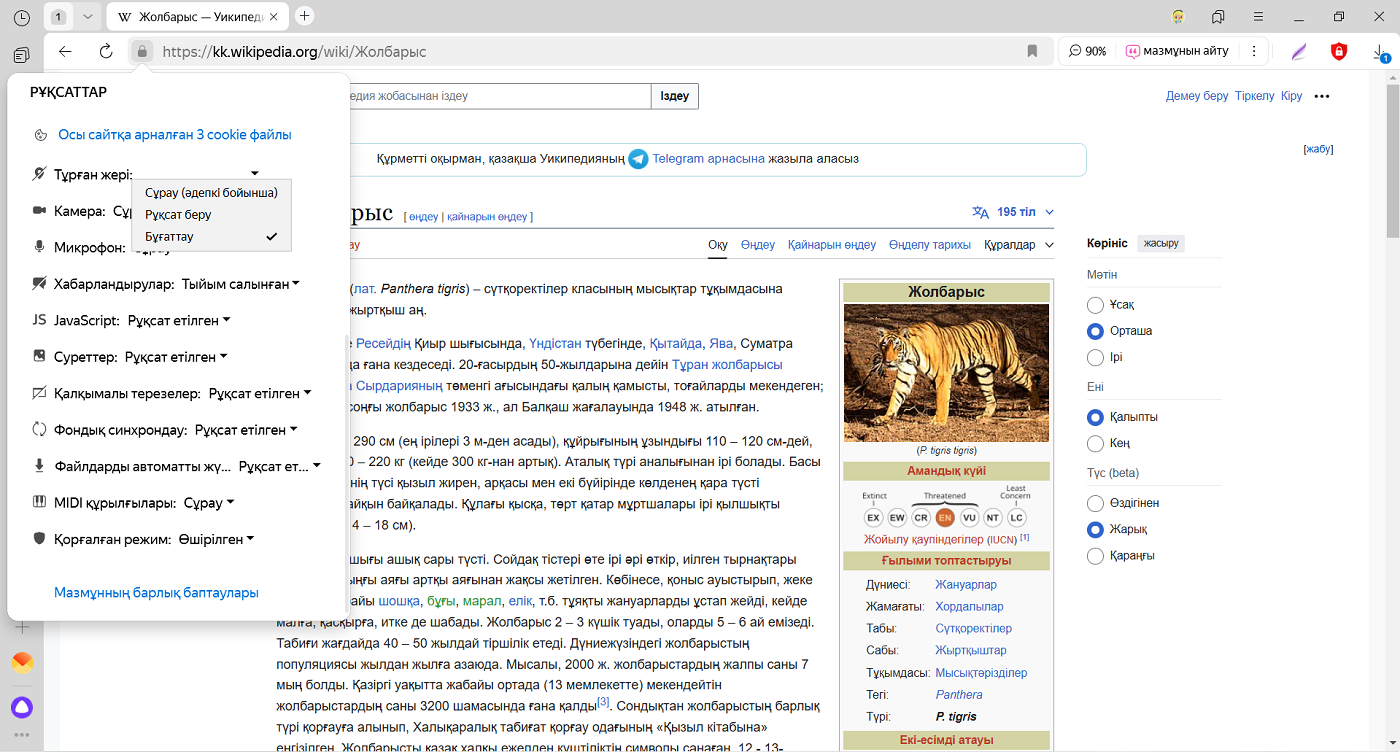1400x752 pixels.
Task: Select the Ұсақ text size option
Action: 1095,304
